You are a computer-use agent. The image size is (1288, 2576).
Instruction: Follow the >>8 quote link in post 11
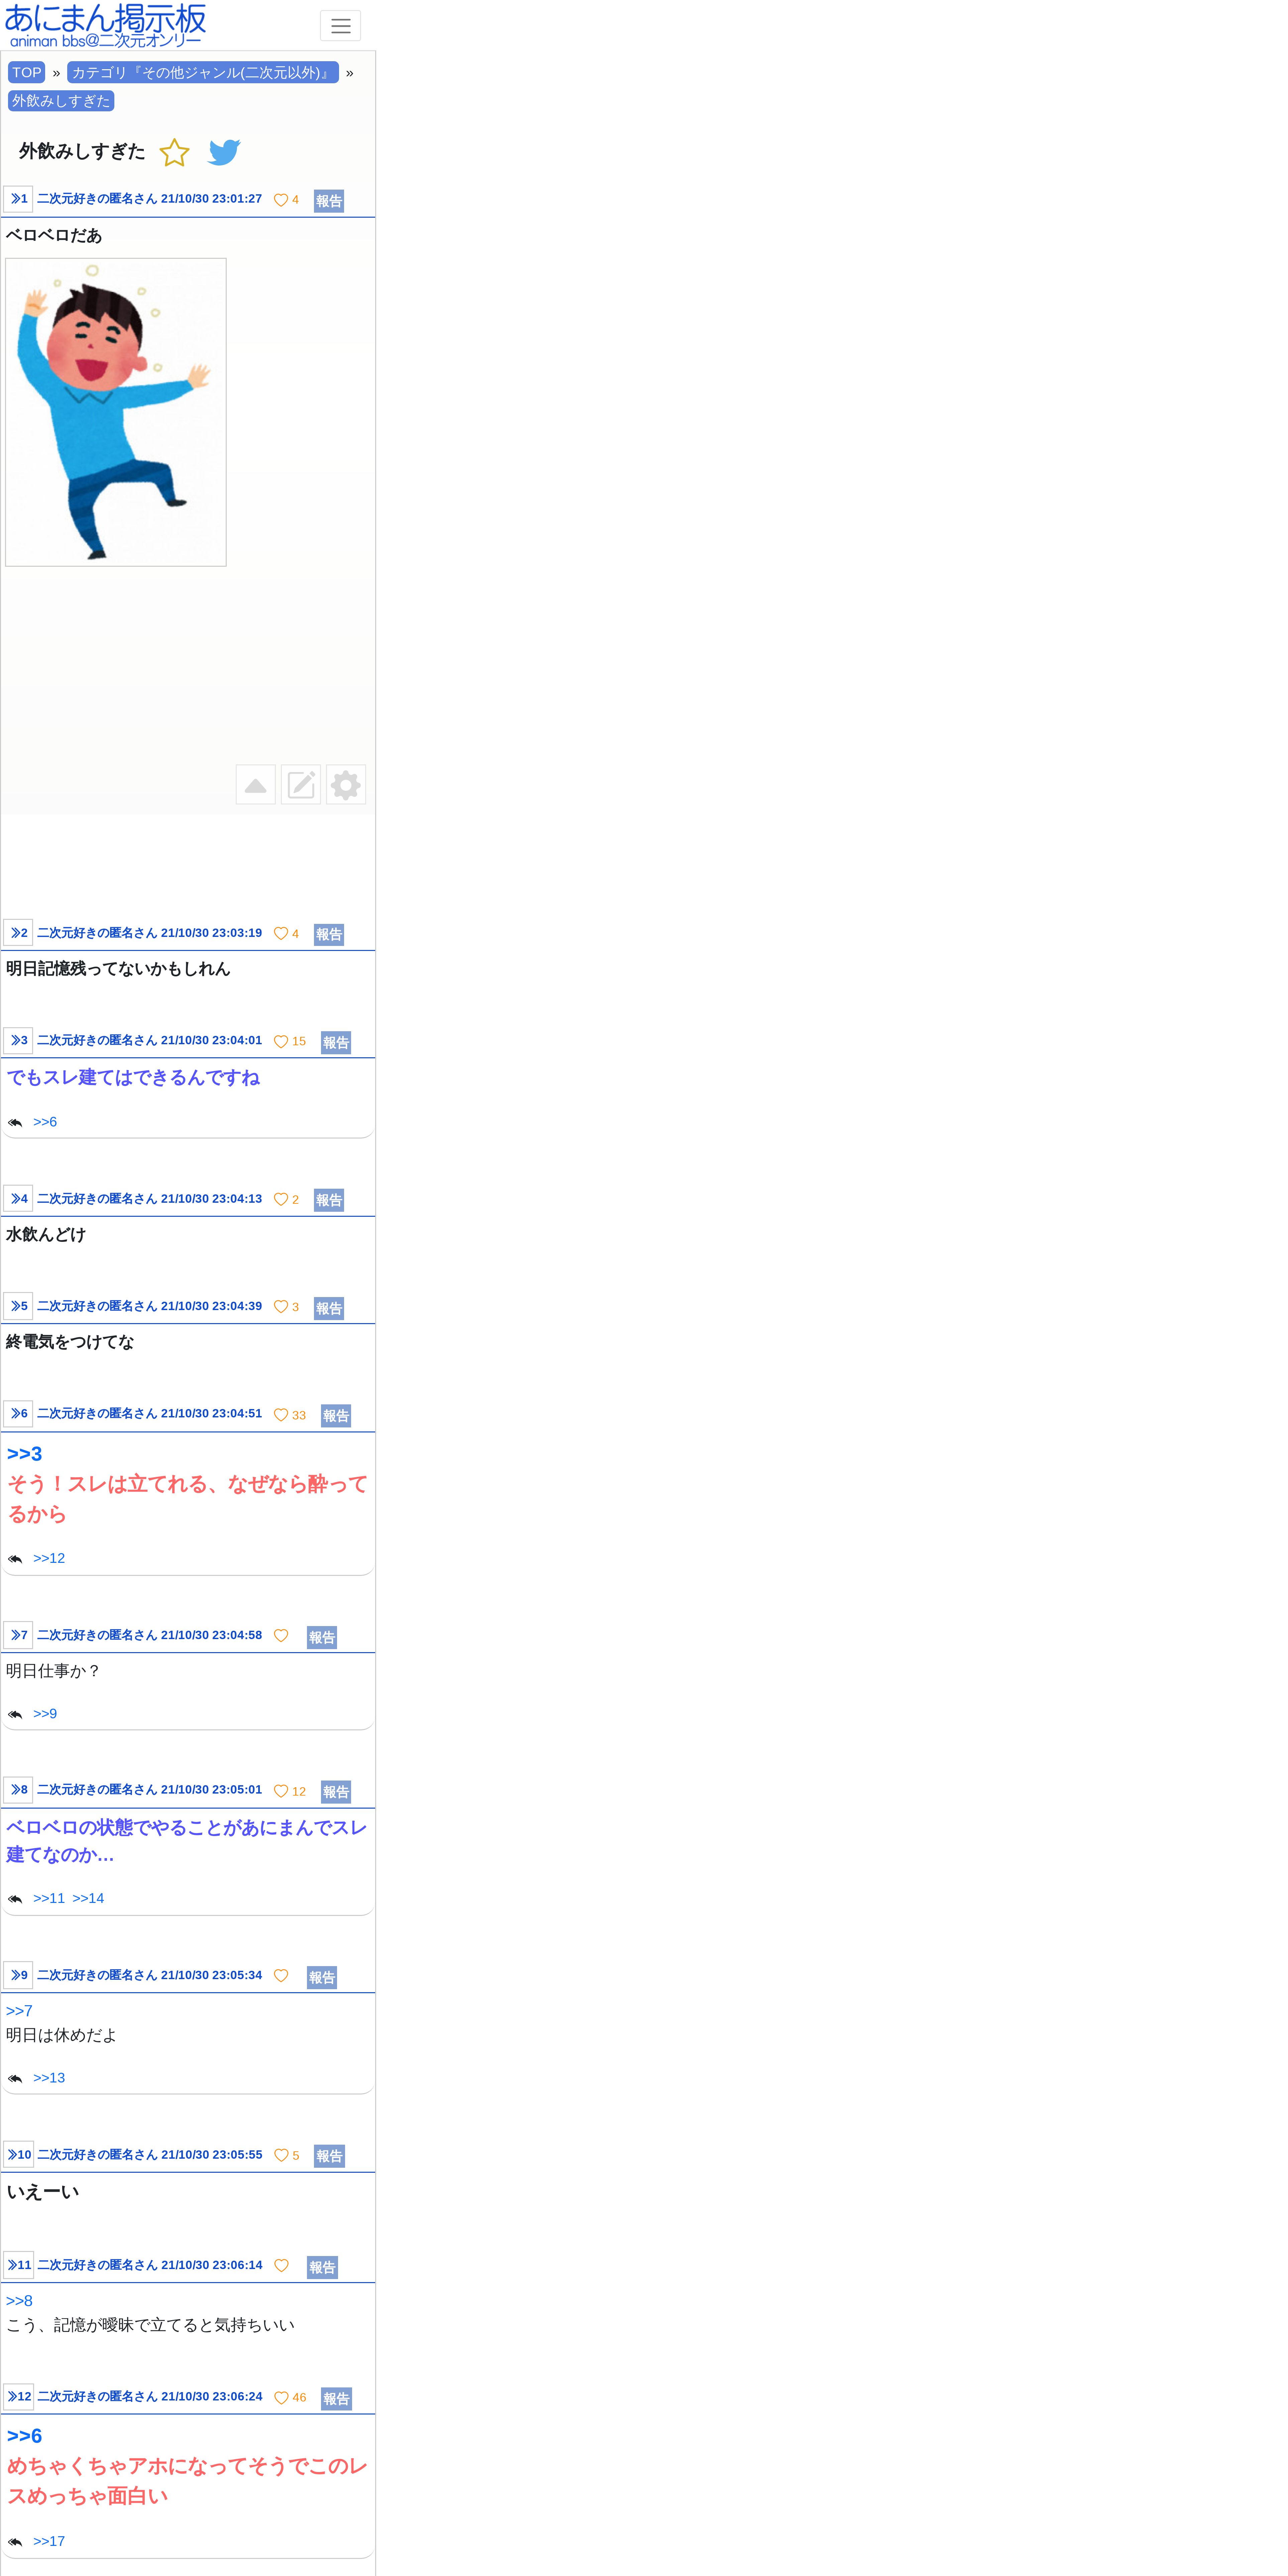click(x=19, y=2301)
